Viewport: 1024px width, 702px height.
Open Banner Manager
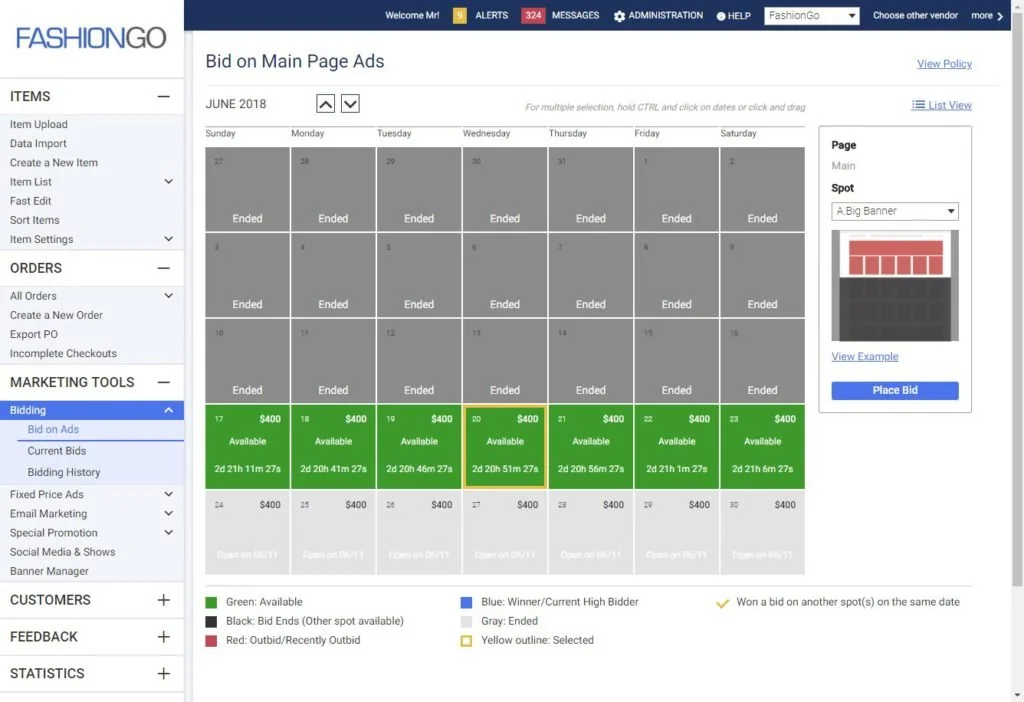pos(49,571)
